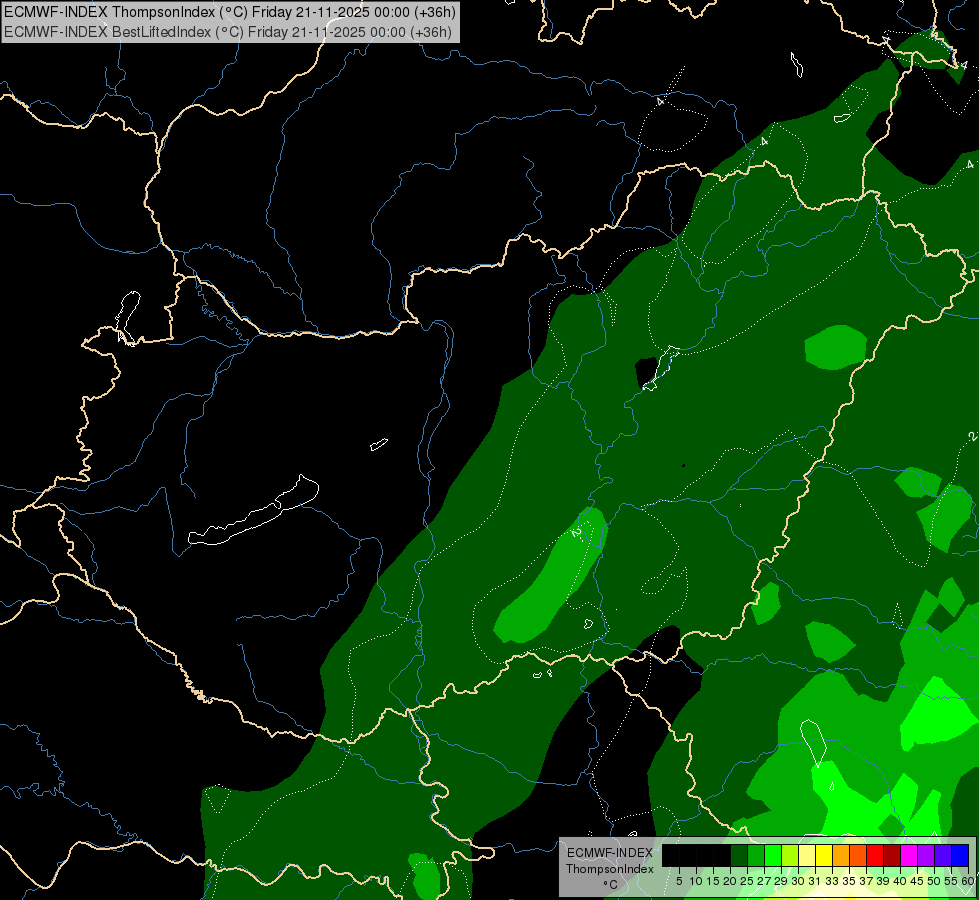Click legend tick value '20'
Screen dimensions: 979x900
point(730,881)
